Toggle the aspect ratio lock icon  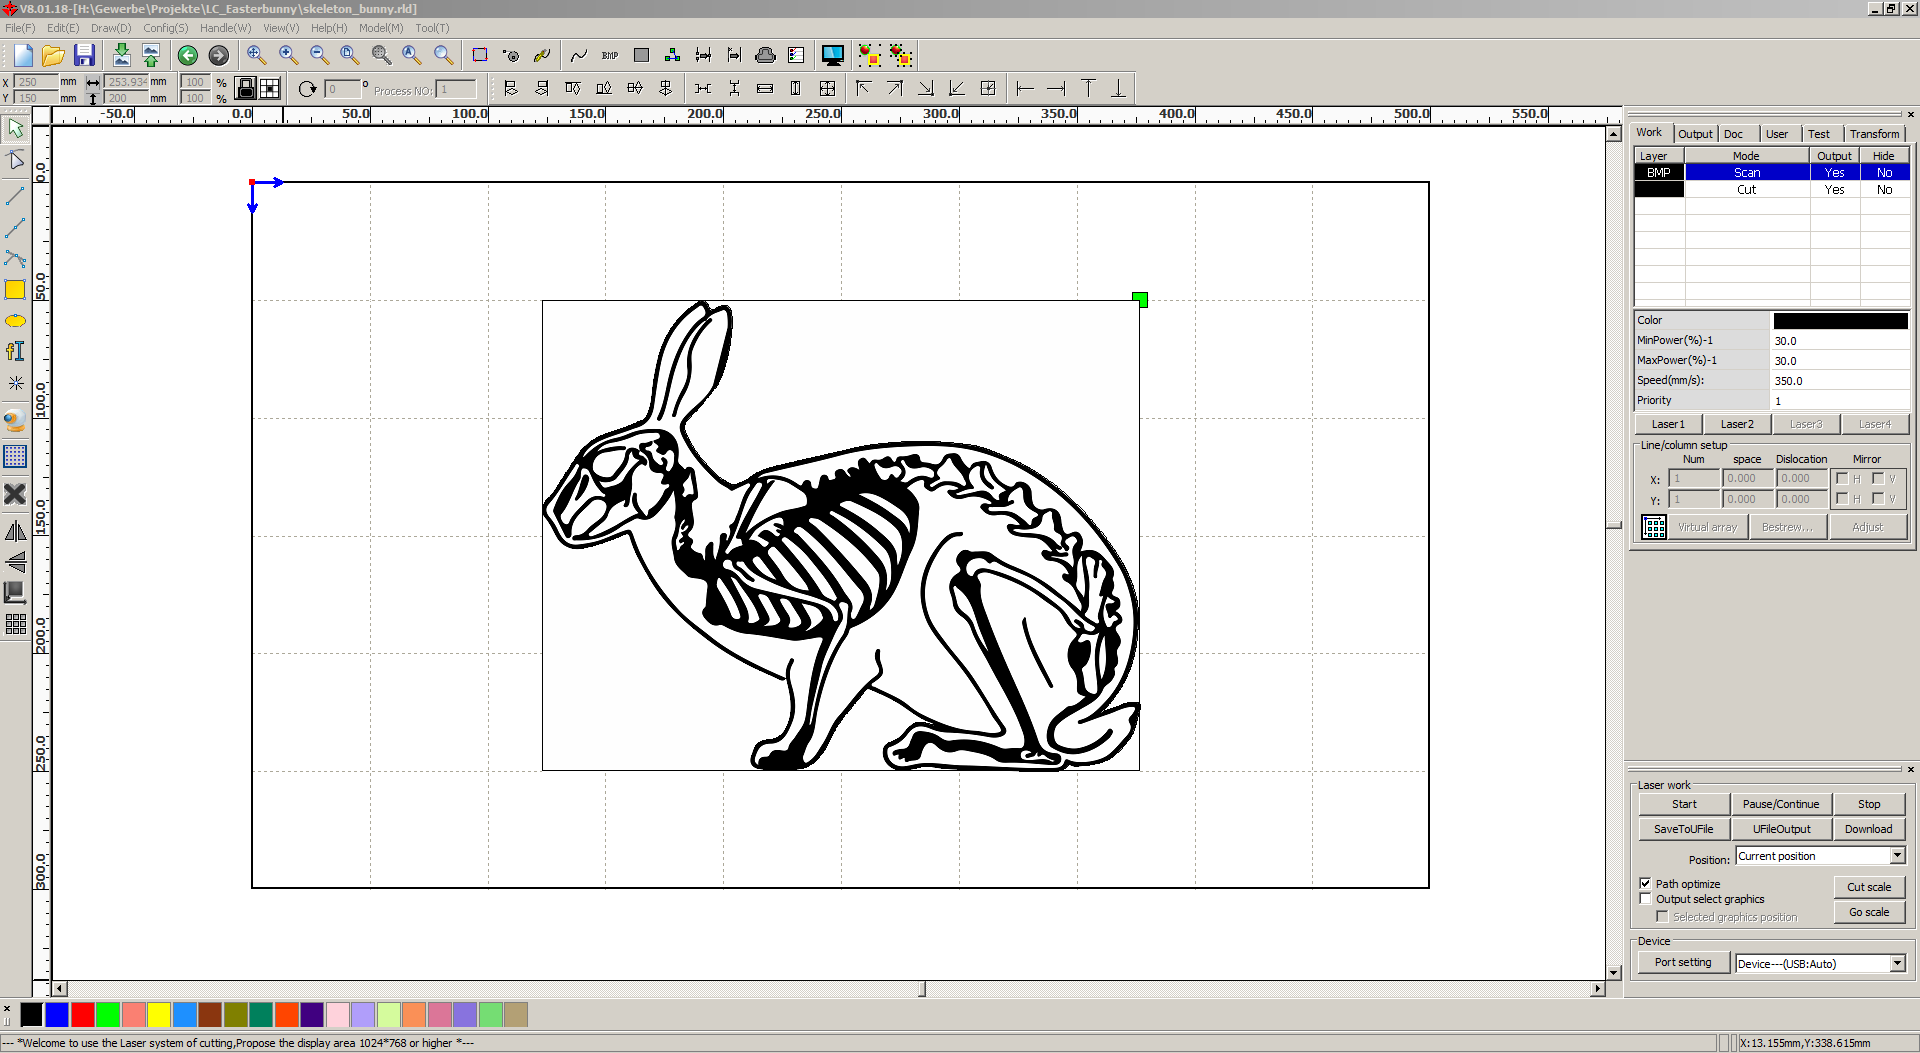245,89
